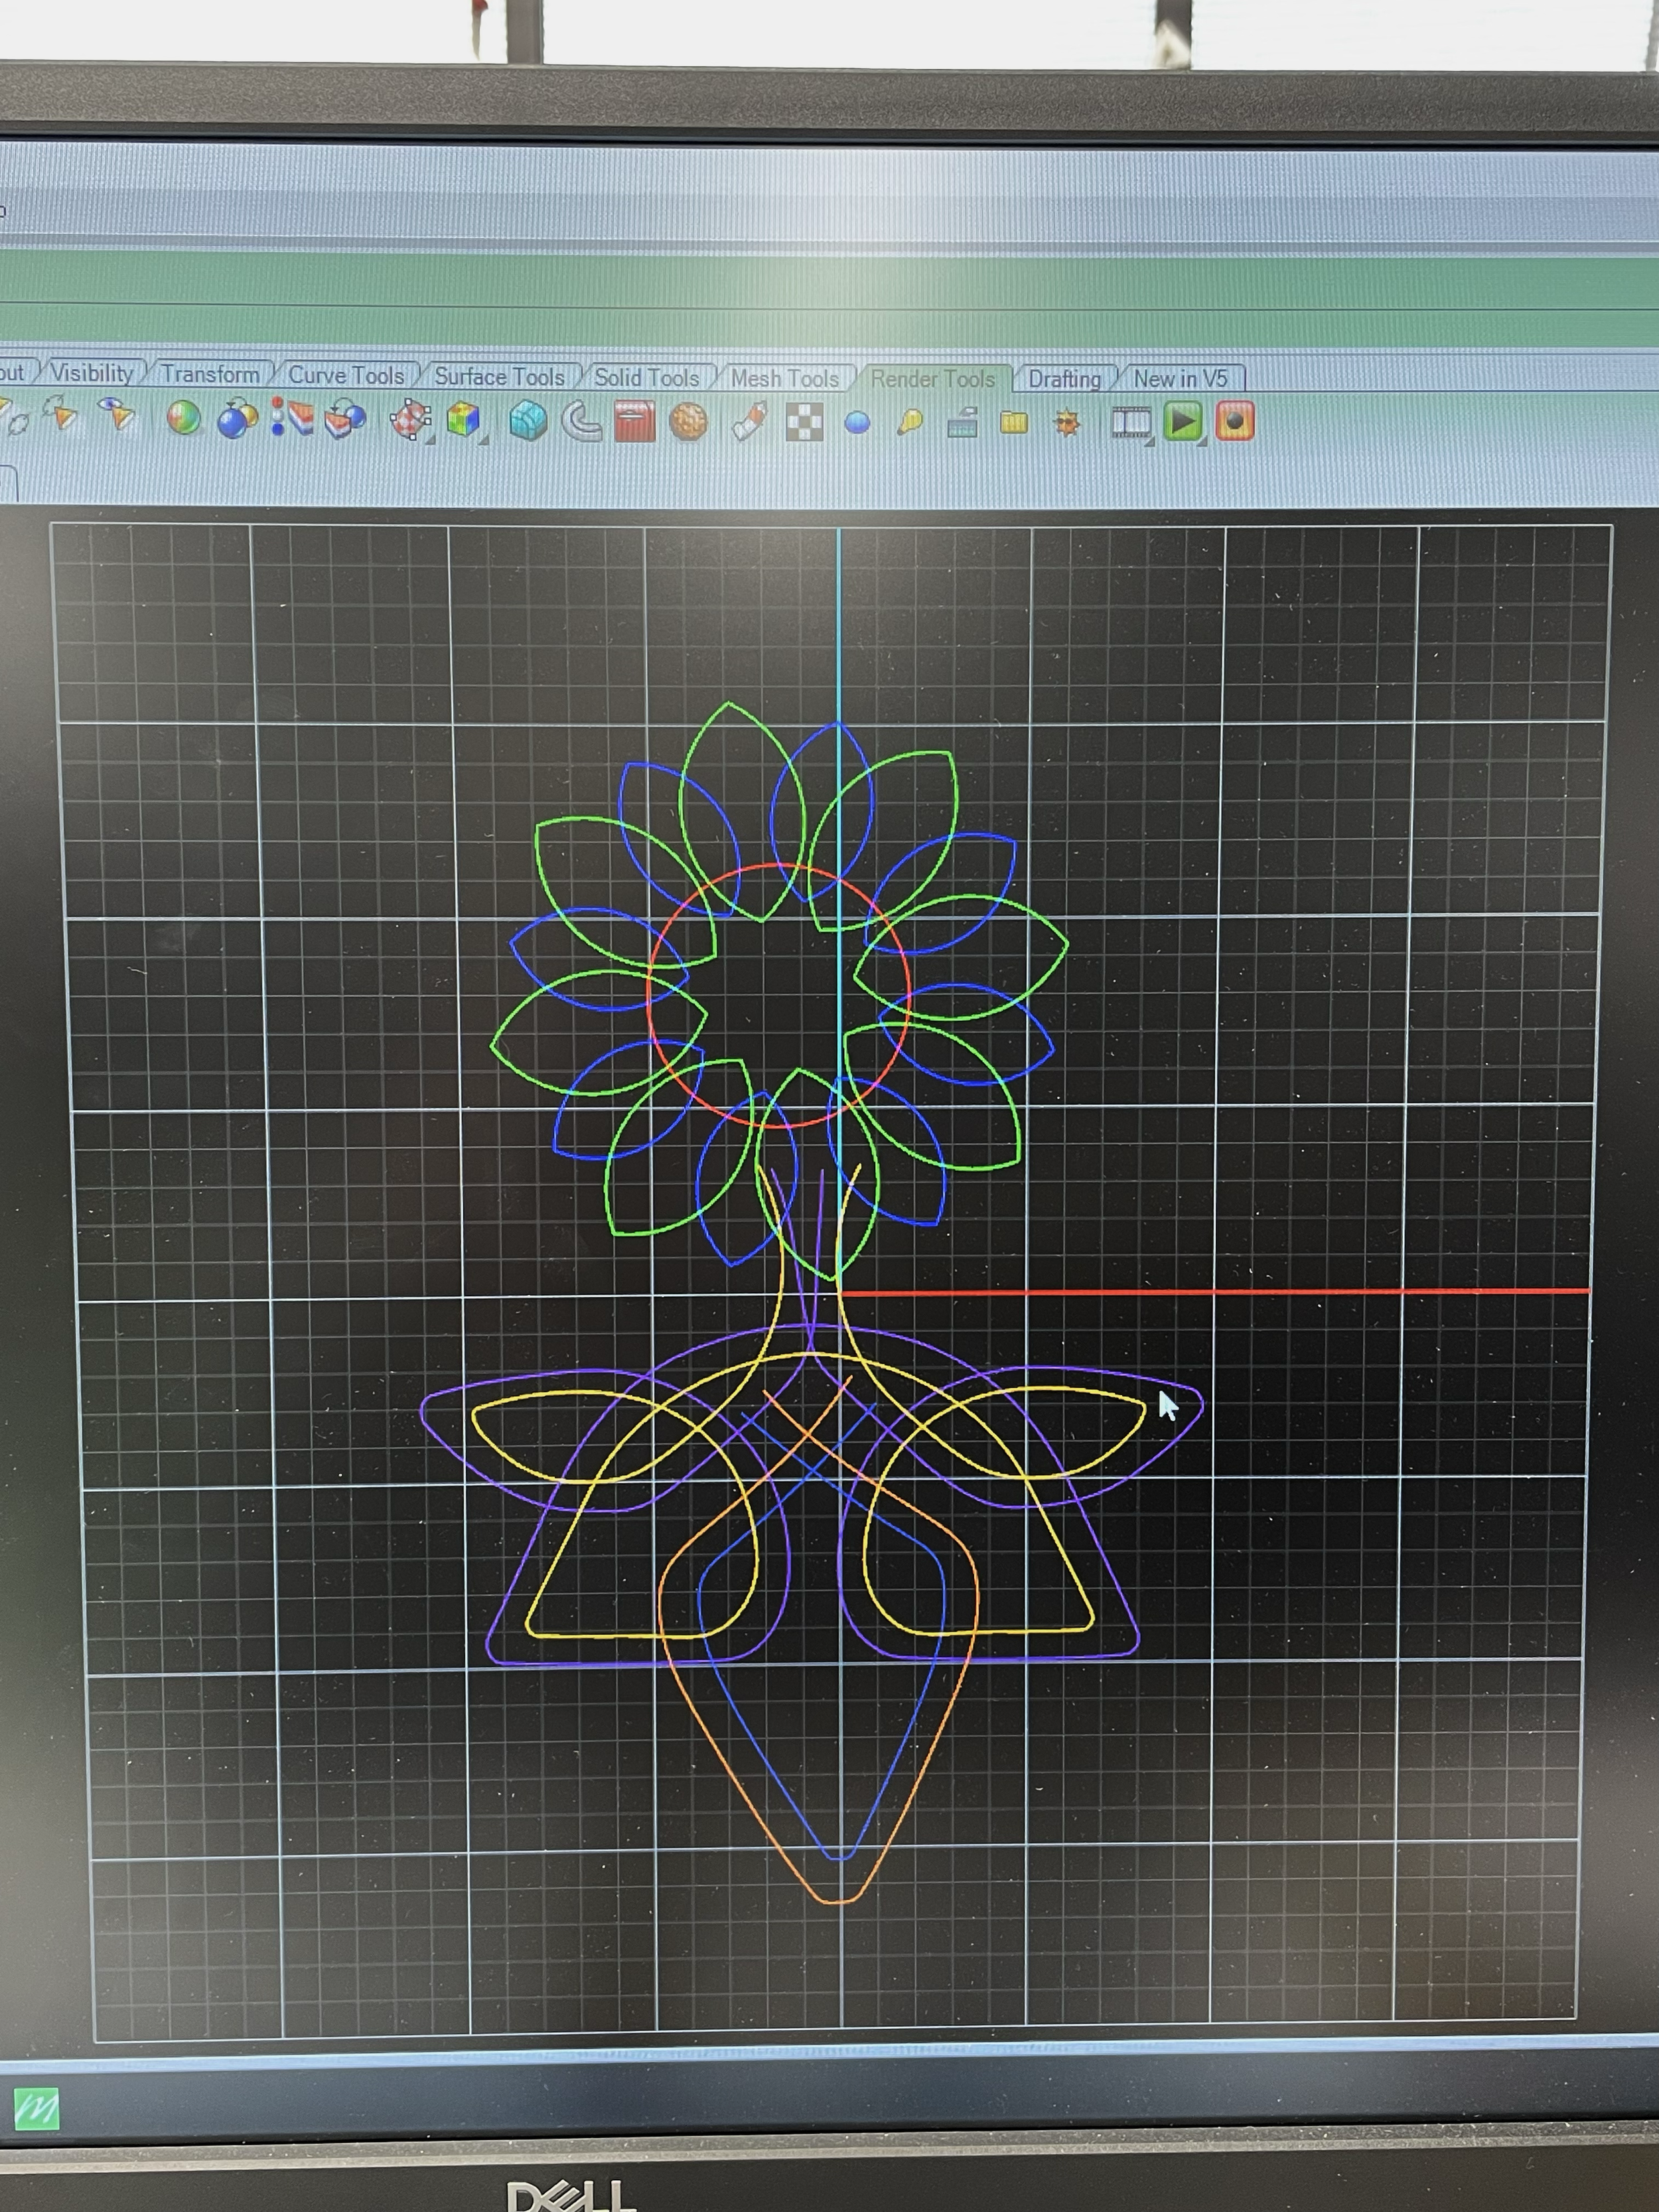Click the orange textured sphere icon

688,422
